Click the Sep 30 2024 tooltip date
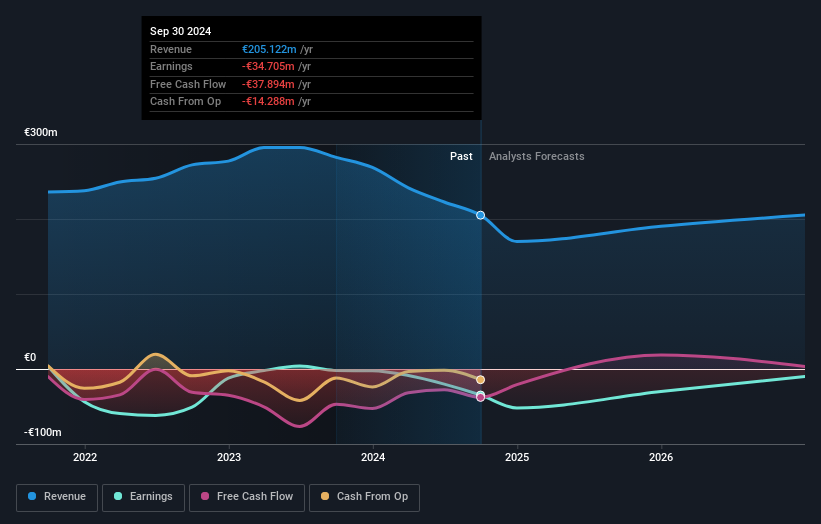821x524 pixels. tap(181, 31)
